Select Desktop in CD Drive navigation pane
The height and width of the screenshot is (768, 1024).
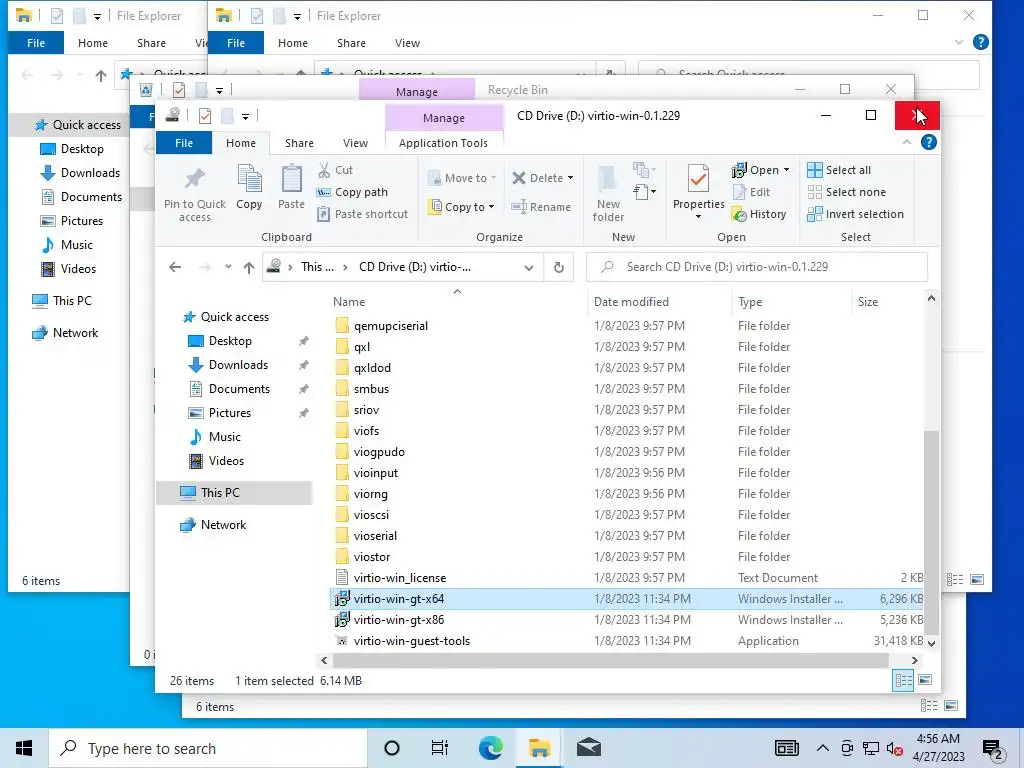click(x=230, y=341)
